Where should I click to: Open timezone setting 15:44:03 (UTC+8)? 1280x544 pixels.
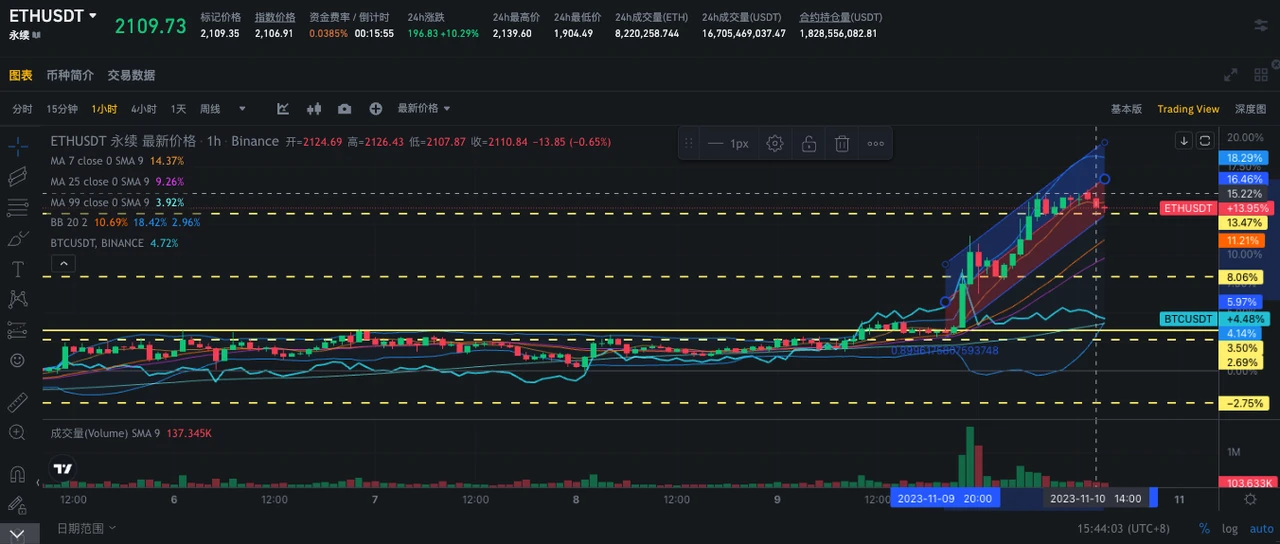coord(1124,528)
